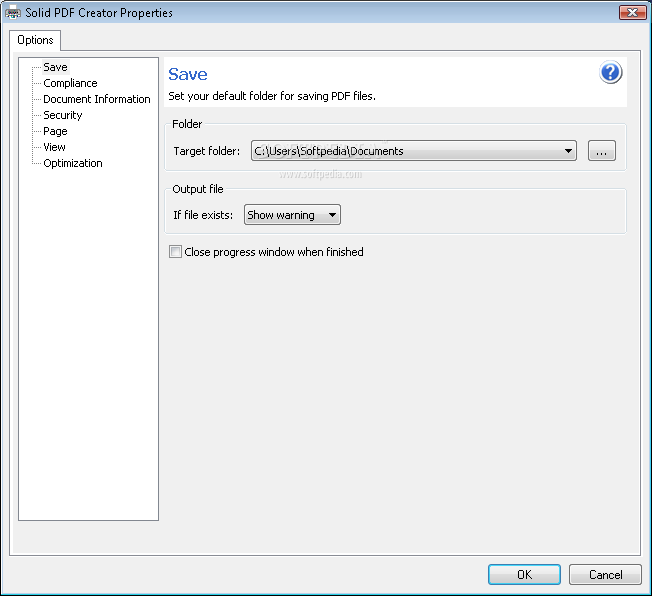Open the Optimization settings page
The height and width of the screenshot is (596, 652).
coord(73,163)
